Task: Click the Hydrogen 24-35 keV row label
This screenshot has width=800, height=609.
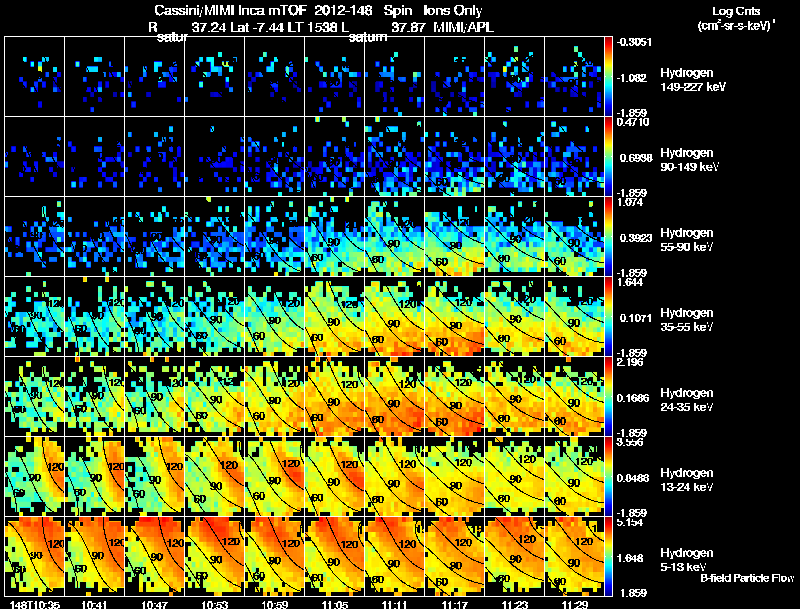Action: pos(686,400)
